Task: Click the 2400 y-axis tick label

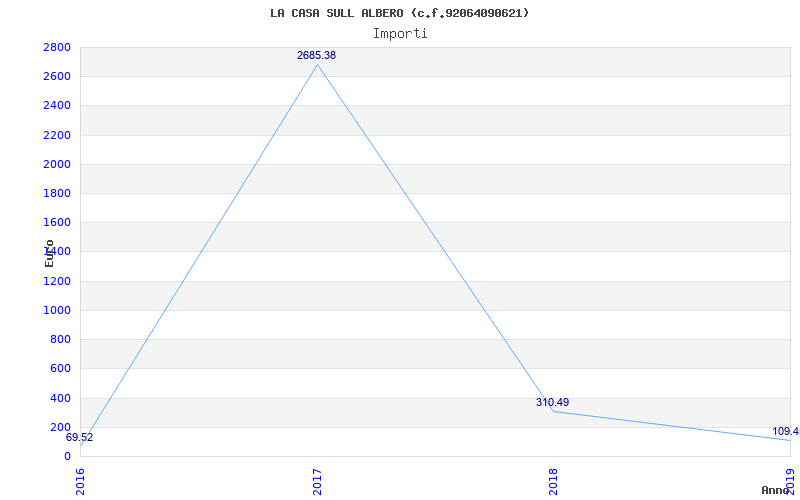Action: pyautogui.click(x=57, y=106)
